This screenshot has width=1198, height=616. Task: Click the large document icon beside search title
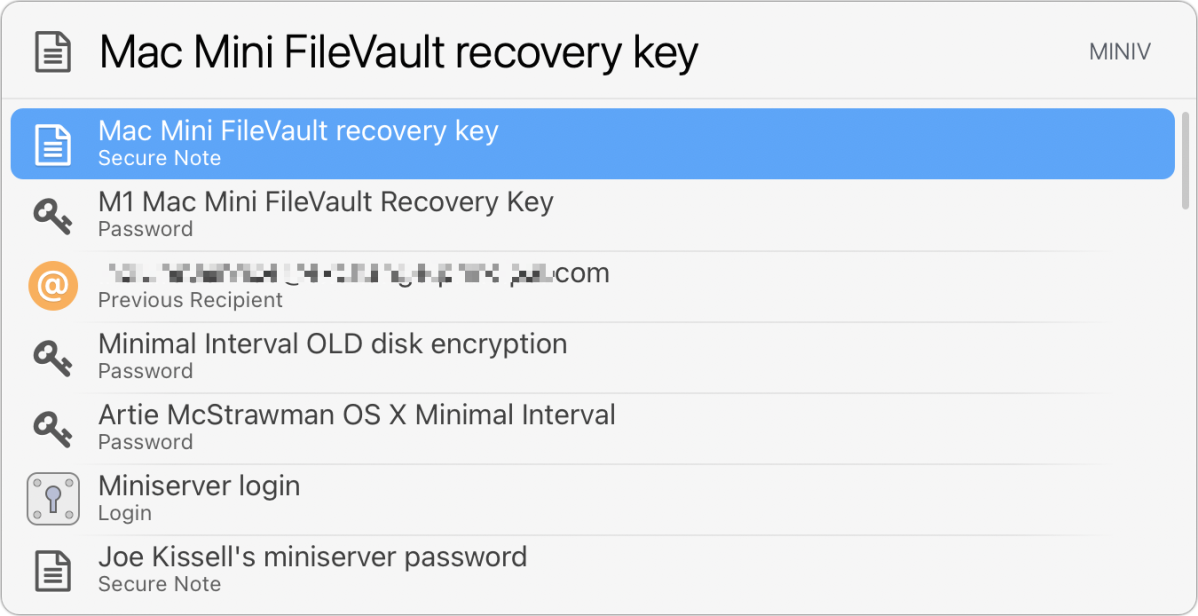[53, 53]
